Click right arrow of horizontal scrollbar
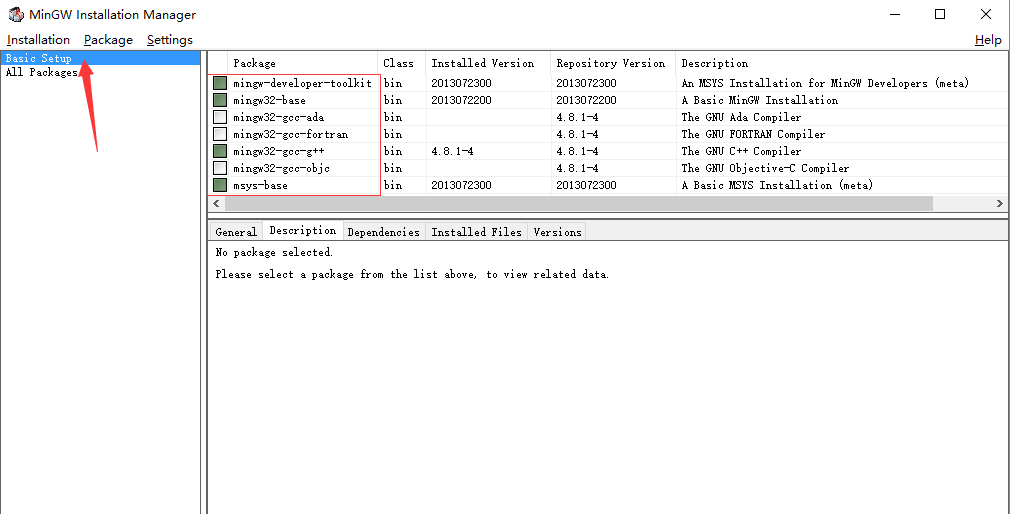 [1000, 204]
